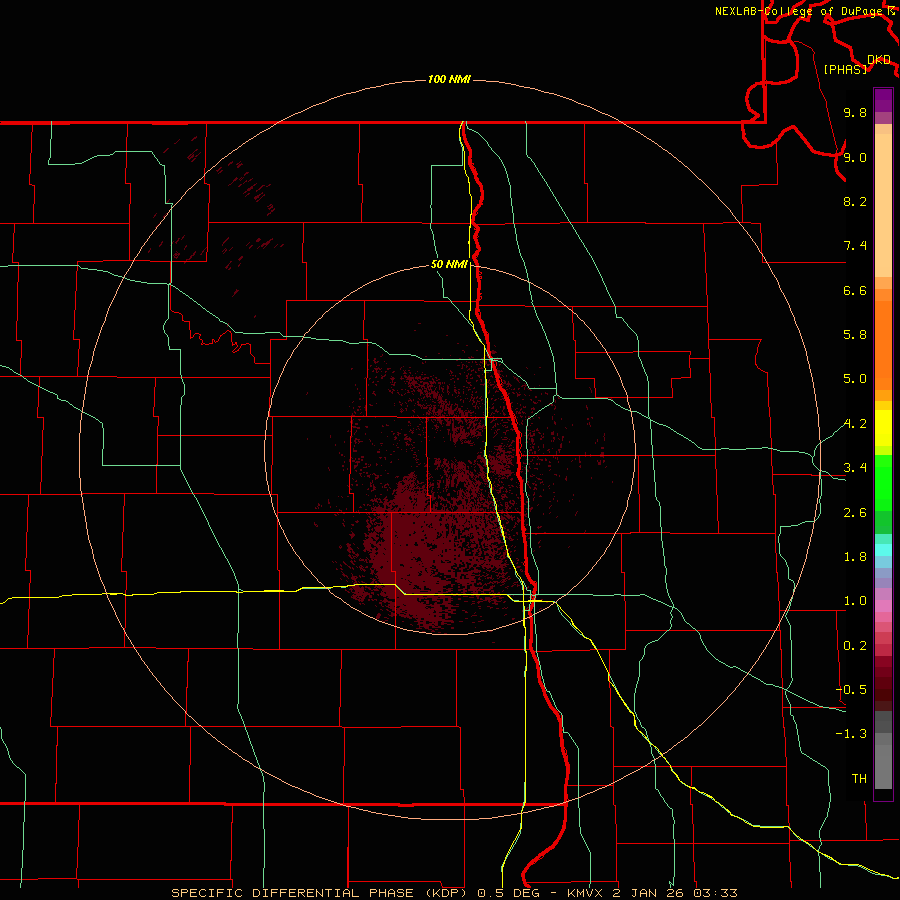Click the 5.8 value on the color scale
900x900 pixels.
pos(855,335)
